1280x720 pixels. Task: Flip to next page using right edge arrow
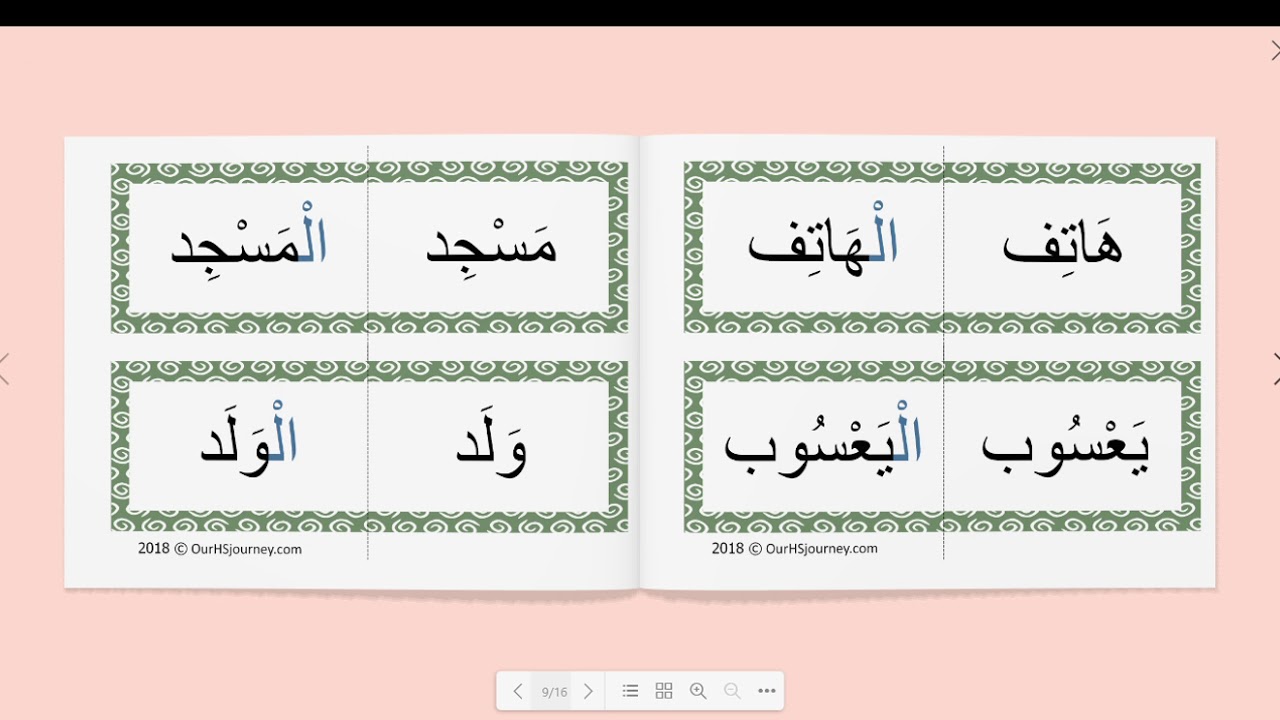(x=1276, y=368)
